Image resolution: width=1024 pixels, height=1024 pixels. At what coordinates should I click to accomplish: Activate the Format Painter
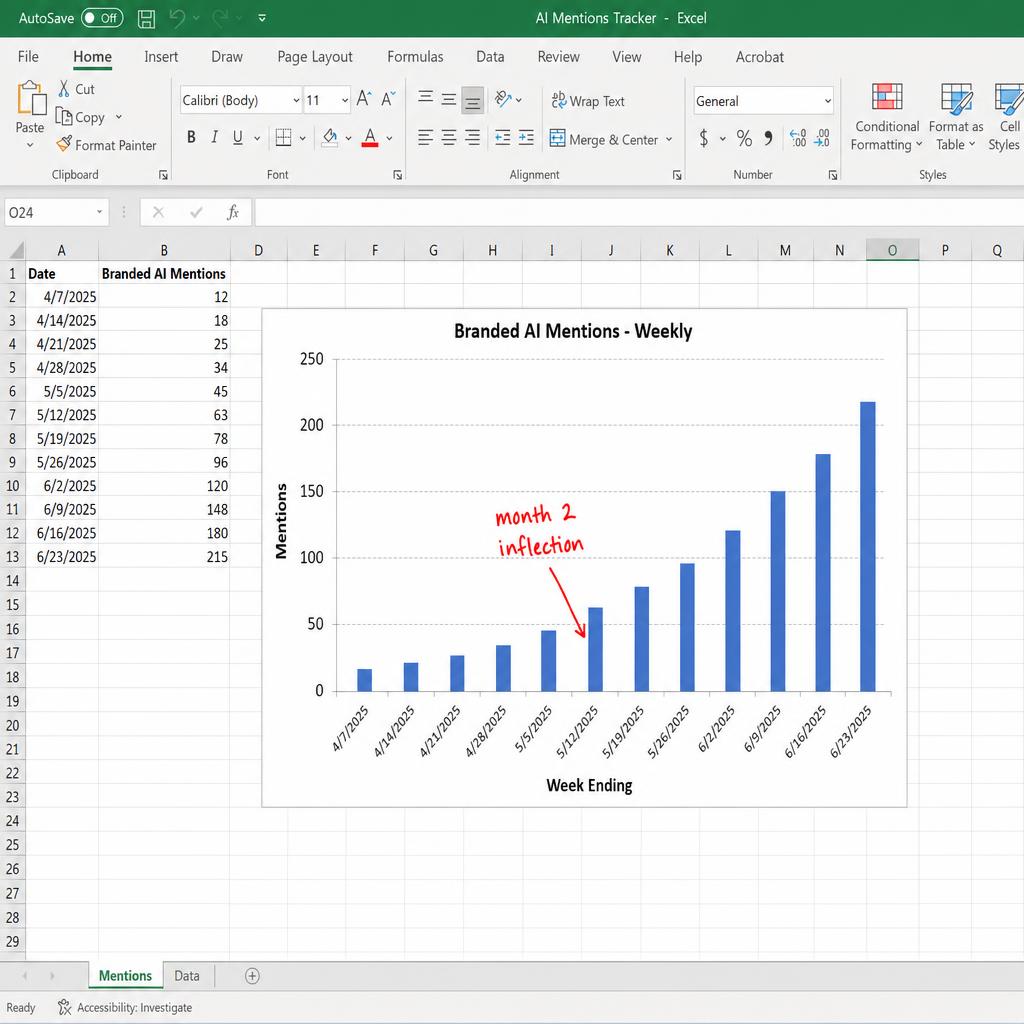click(x=106, y=145)
